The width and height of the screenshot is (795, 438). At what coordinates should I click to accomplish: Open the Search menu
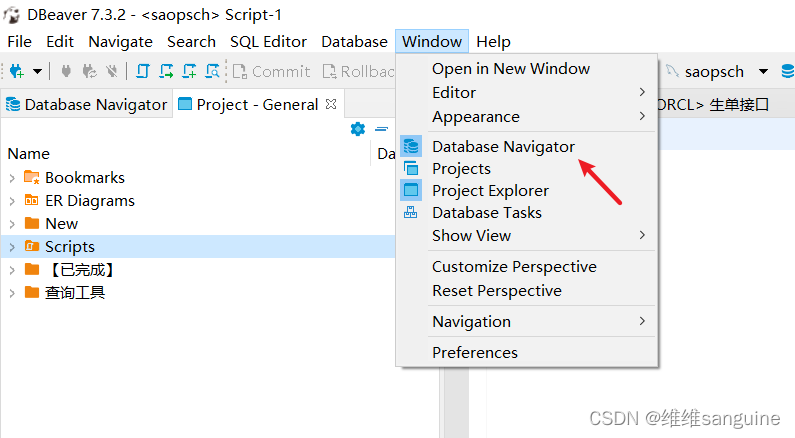point(191,42)
